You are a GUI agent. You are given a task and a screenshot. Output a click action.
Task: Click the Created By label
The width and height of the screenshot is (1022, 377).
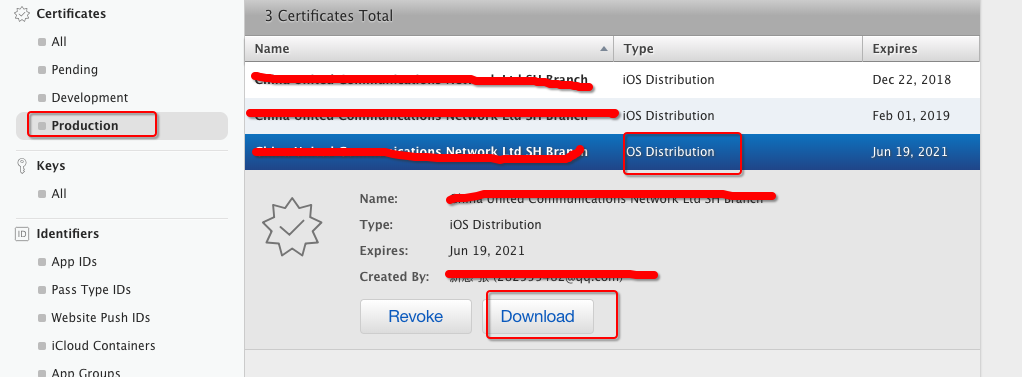click(x=394, y=277)
